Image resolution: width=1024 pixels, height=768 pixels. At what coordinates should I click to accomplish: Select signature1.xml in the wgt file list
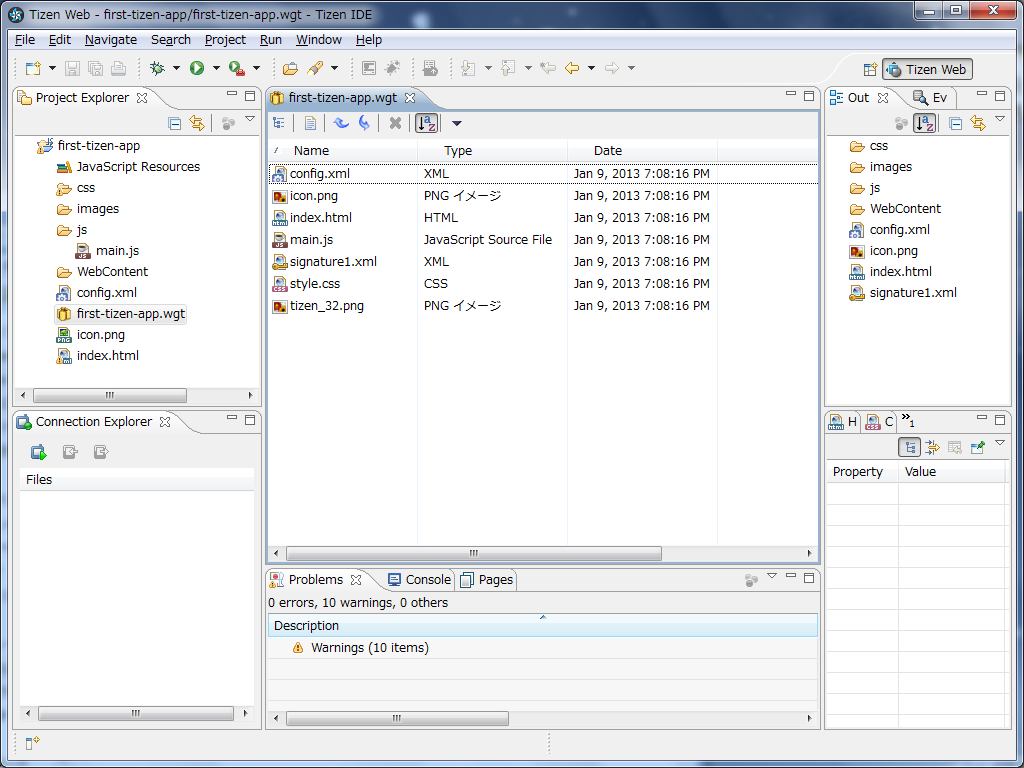tap(333, 262)
